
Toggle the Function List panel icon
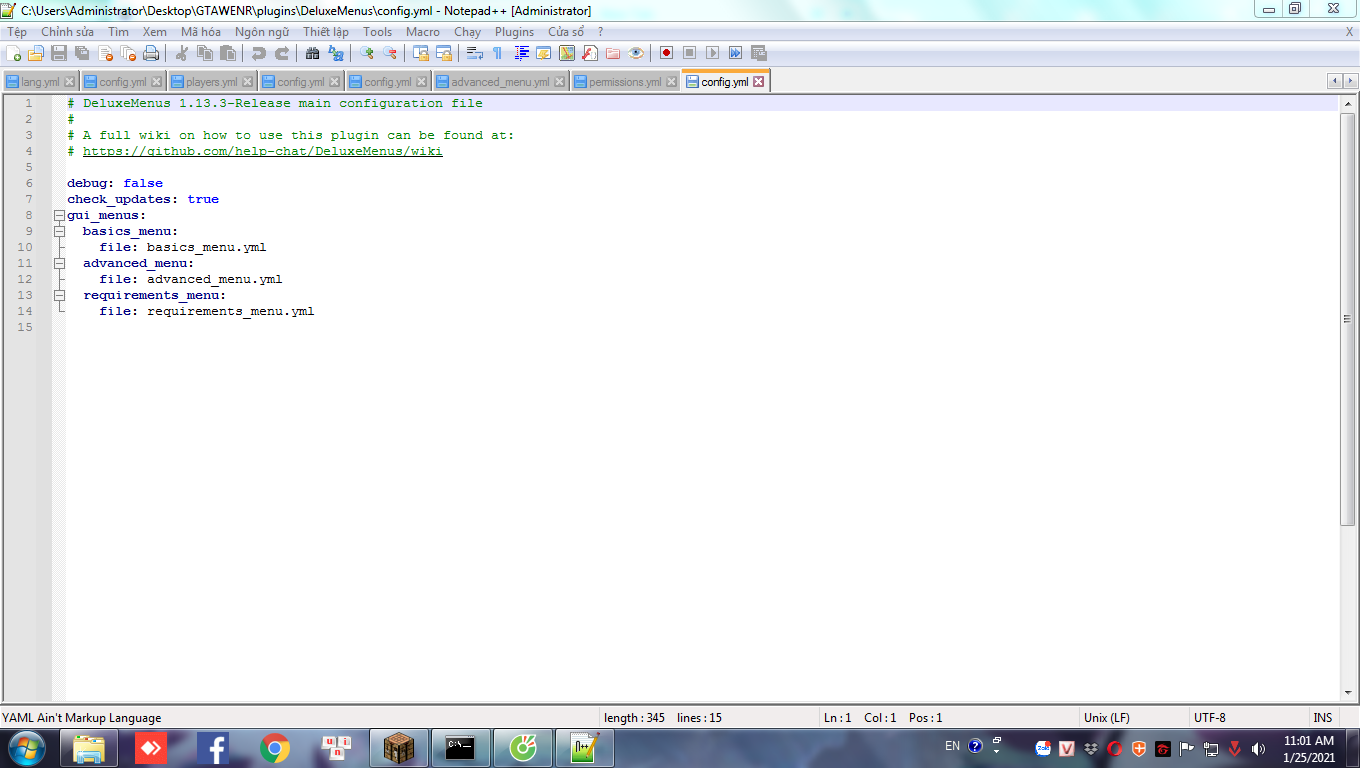coord(590,53)
